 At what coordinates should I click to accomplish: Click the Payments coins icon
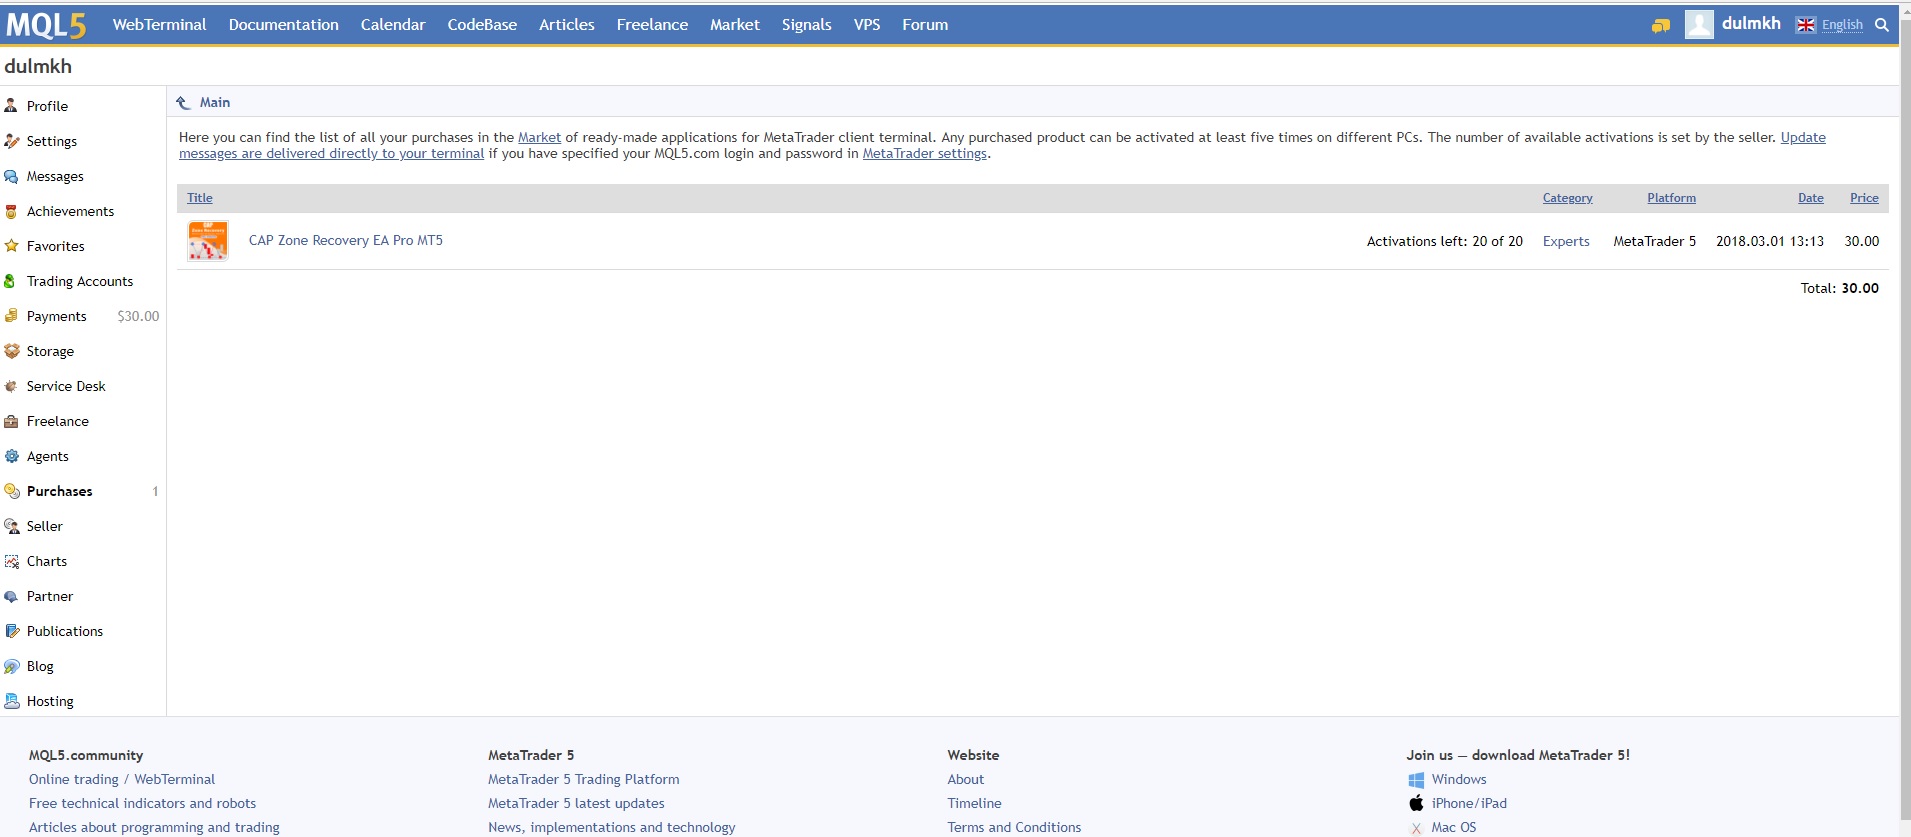click(x=11, y=316)
